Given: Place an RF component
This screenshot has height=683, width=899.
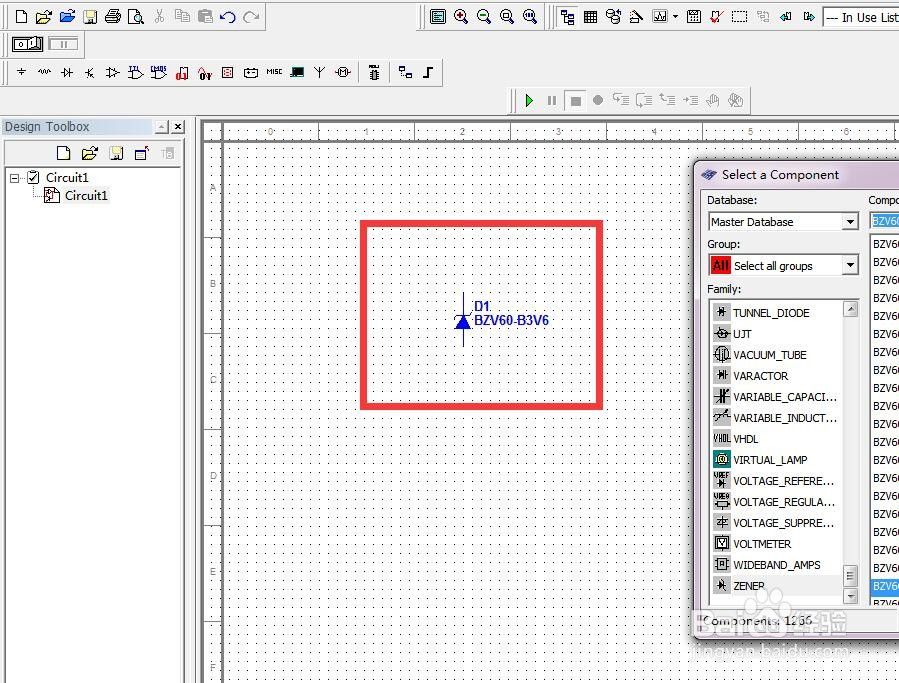Looking at the screenshot, I should click(320, 72).
